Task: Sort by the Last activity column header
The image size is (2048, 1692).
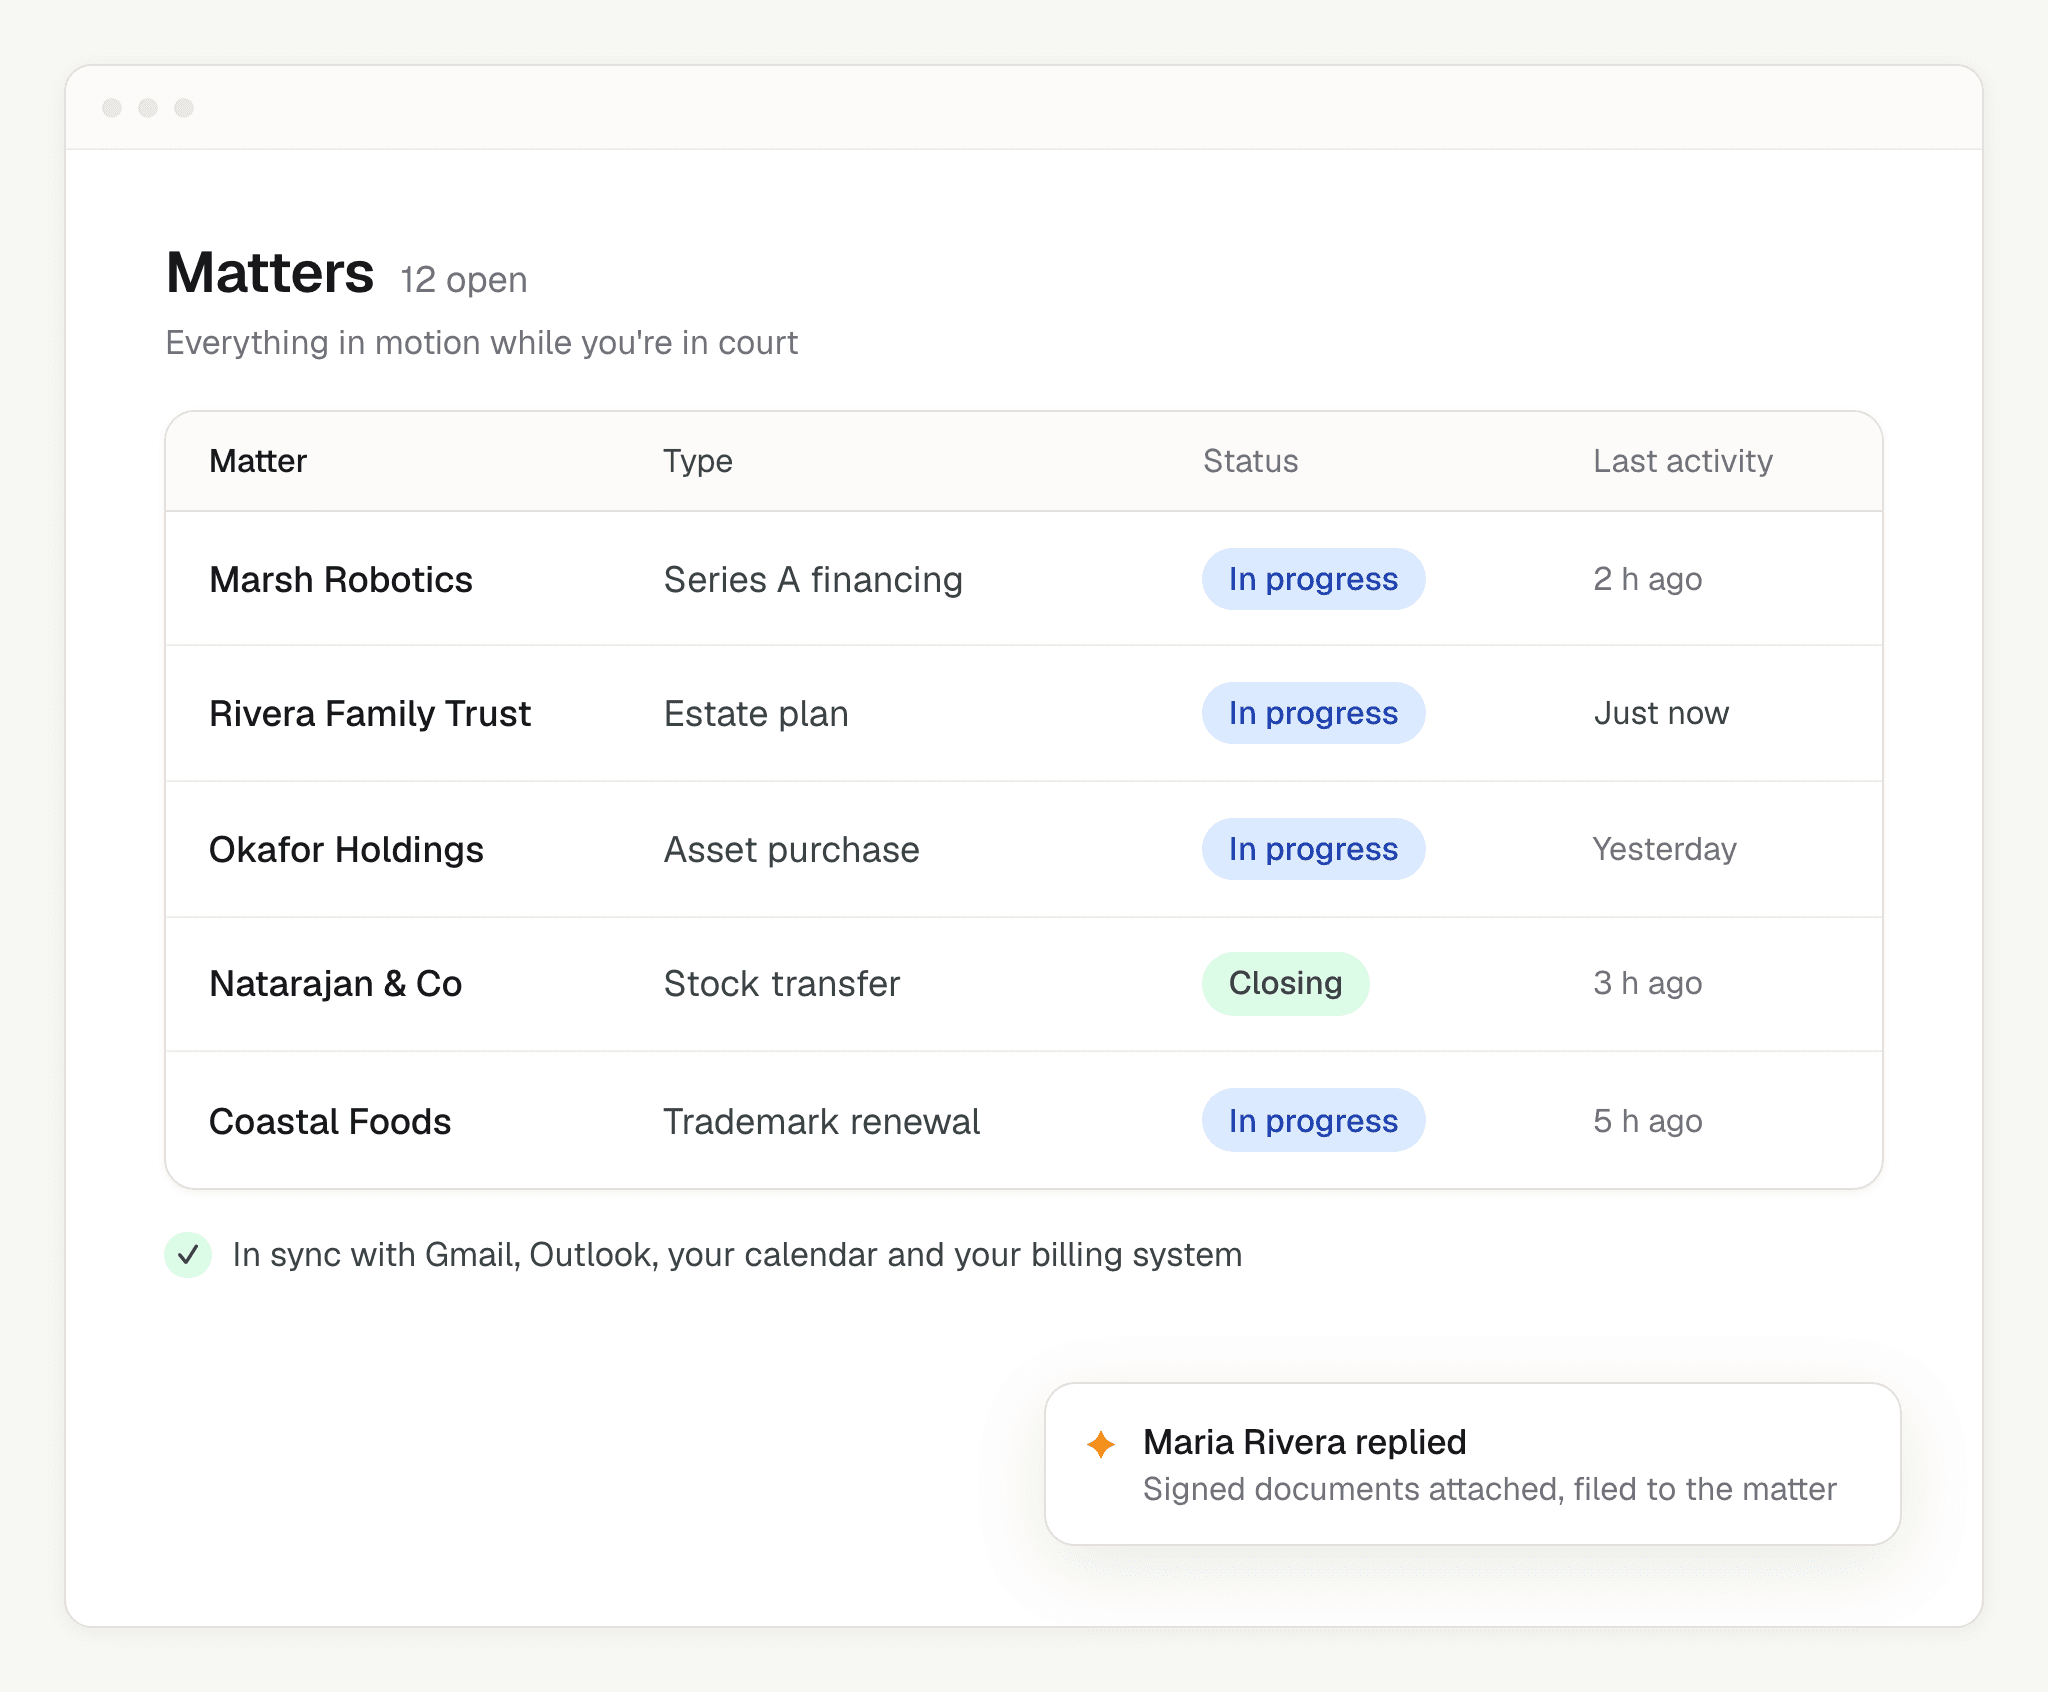Action: tap(1683, 461)
